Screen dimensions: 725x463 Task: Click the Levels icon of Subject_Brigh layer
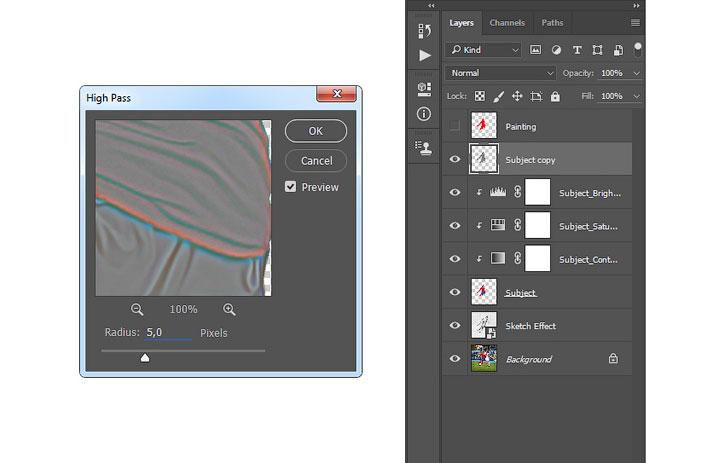point(498,192)
